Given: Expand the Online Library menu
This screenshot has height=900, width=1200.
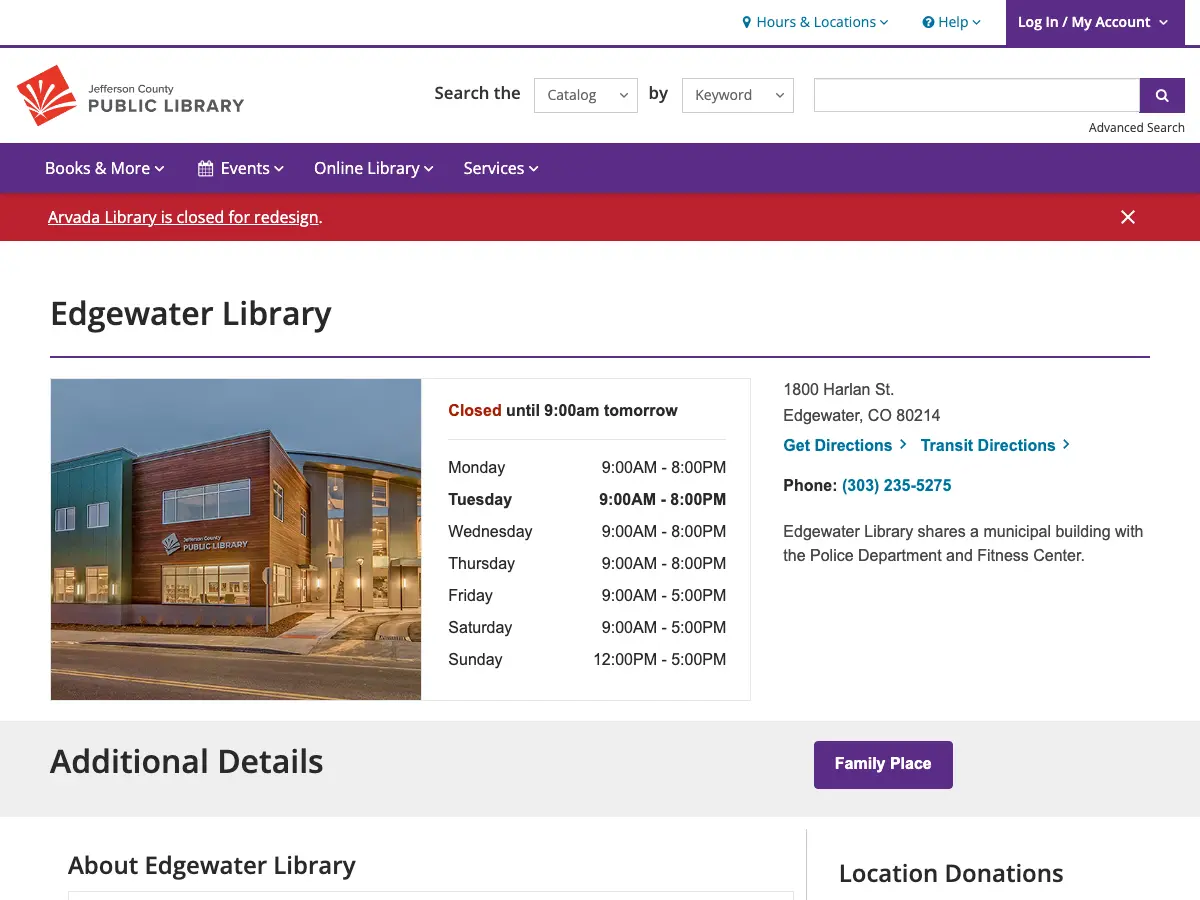Looking at the screenshot, I should pos(374,168).
